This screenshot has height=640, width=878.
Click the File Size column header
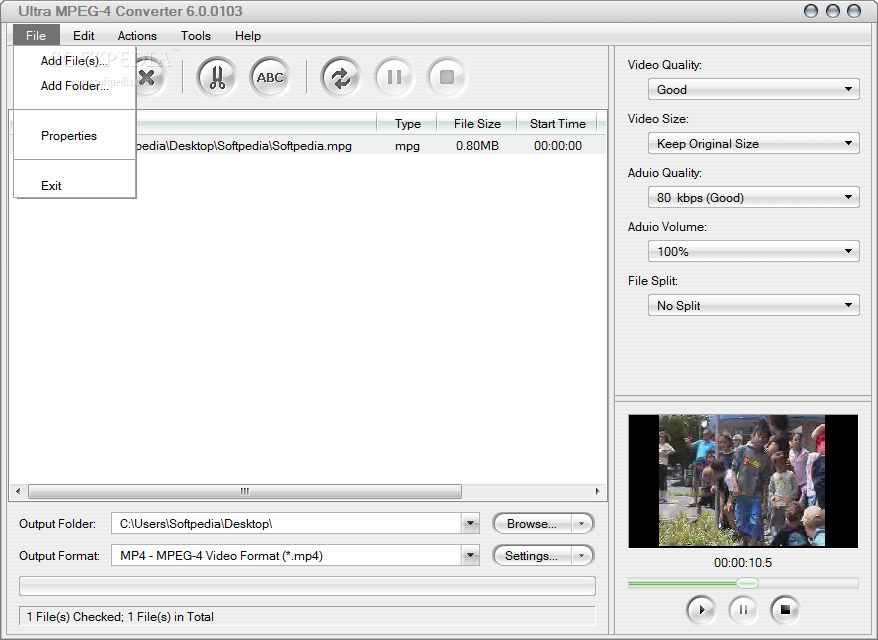tap(477, 124)
